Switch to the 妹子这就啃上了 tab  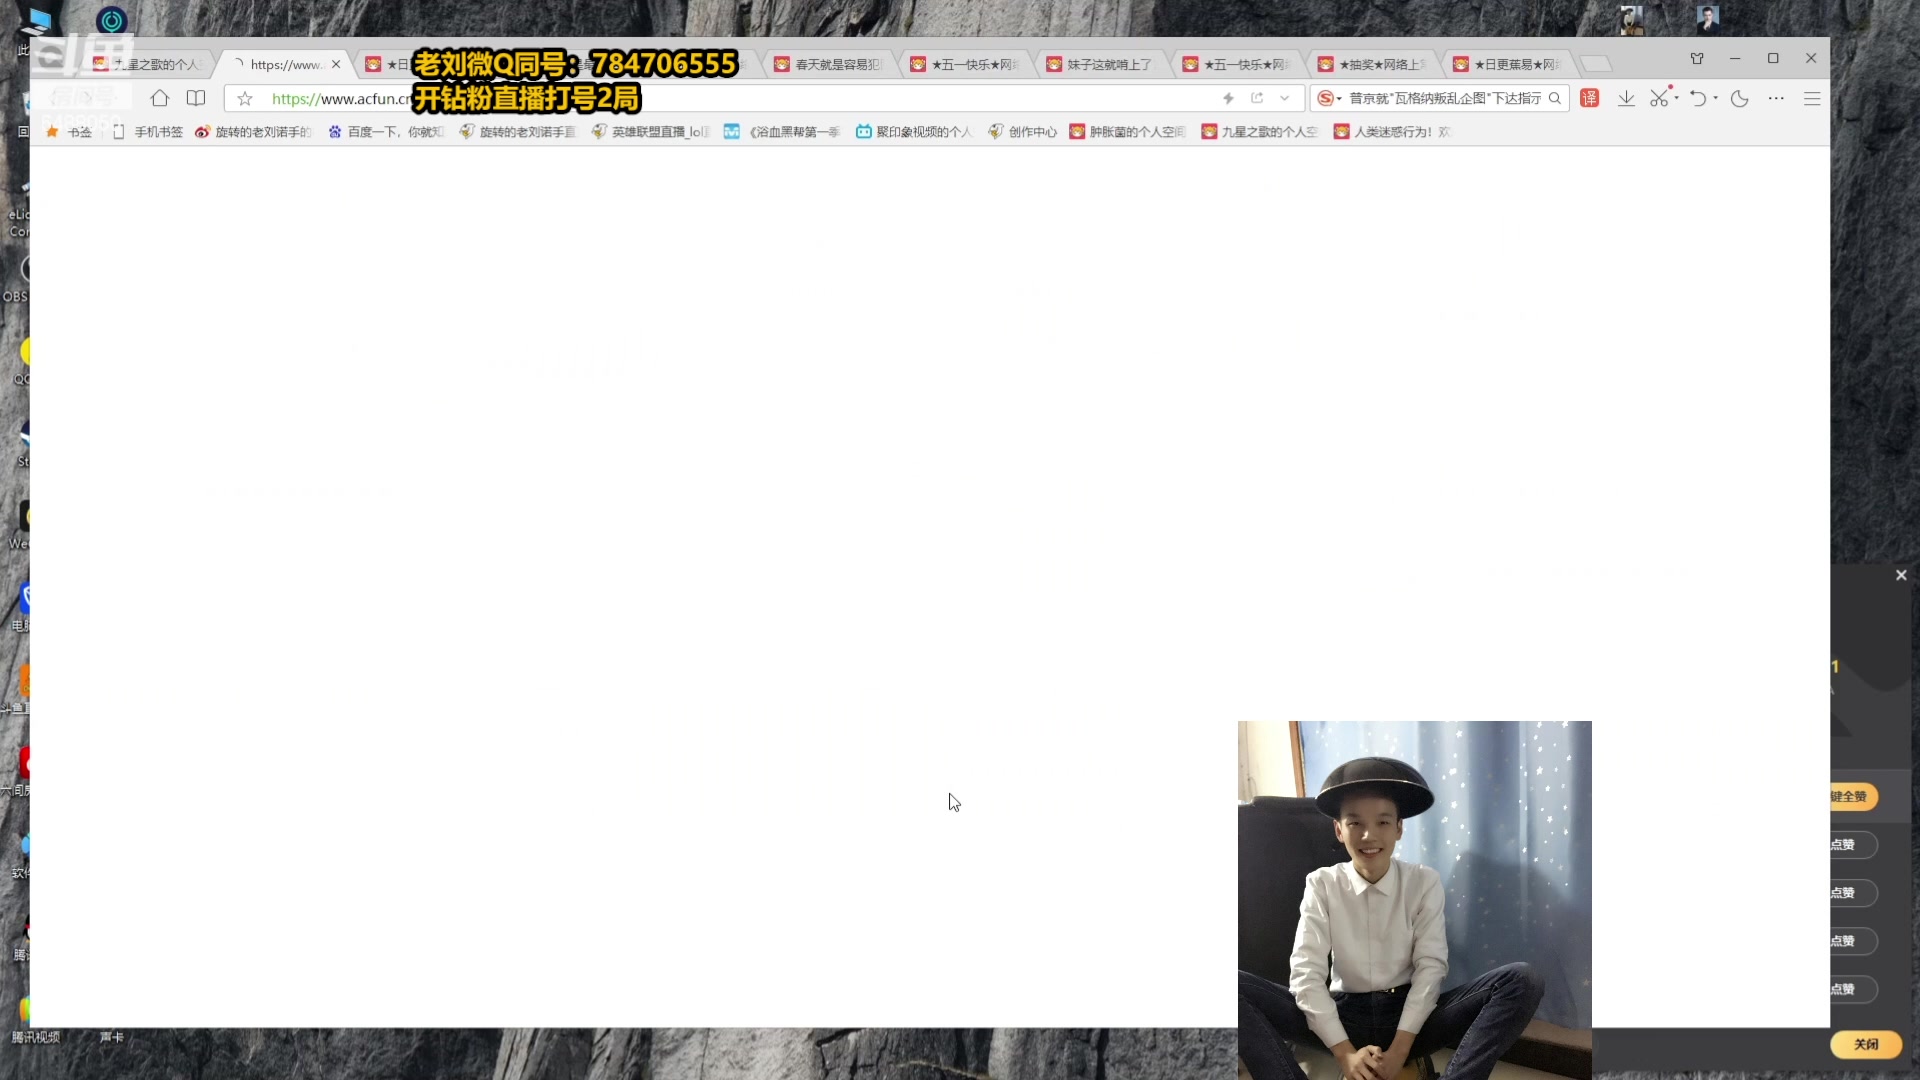1100,64
